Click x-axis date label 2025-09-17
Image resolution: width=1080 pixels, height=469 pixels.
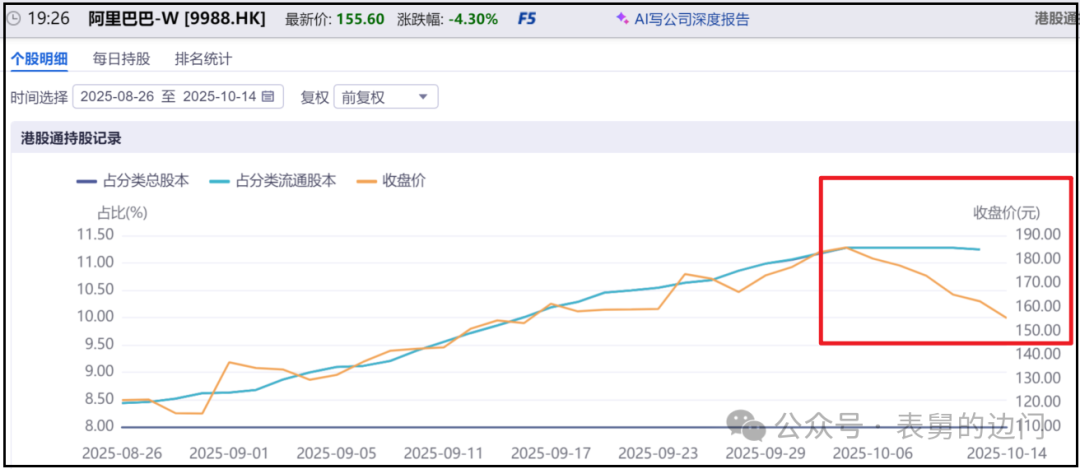click(552, 453)
